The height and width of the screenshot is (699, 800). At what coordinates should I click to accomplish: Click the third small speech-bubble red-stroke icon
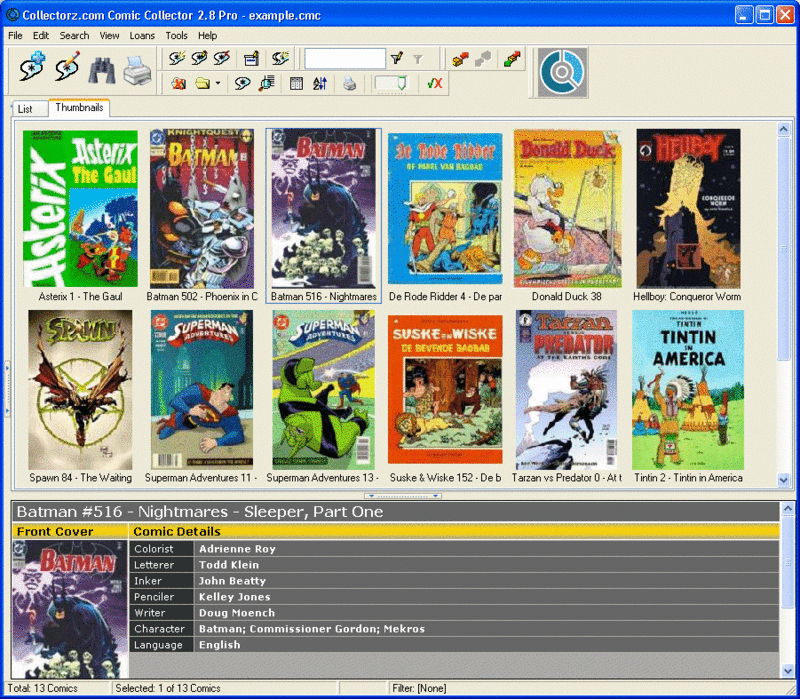coord(221,58)
